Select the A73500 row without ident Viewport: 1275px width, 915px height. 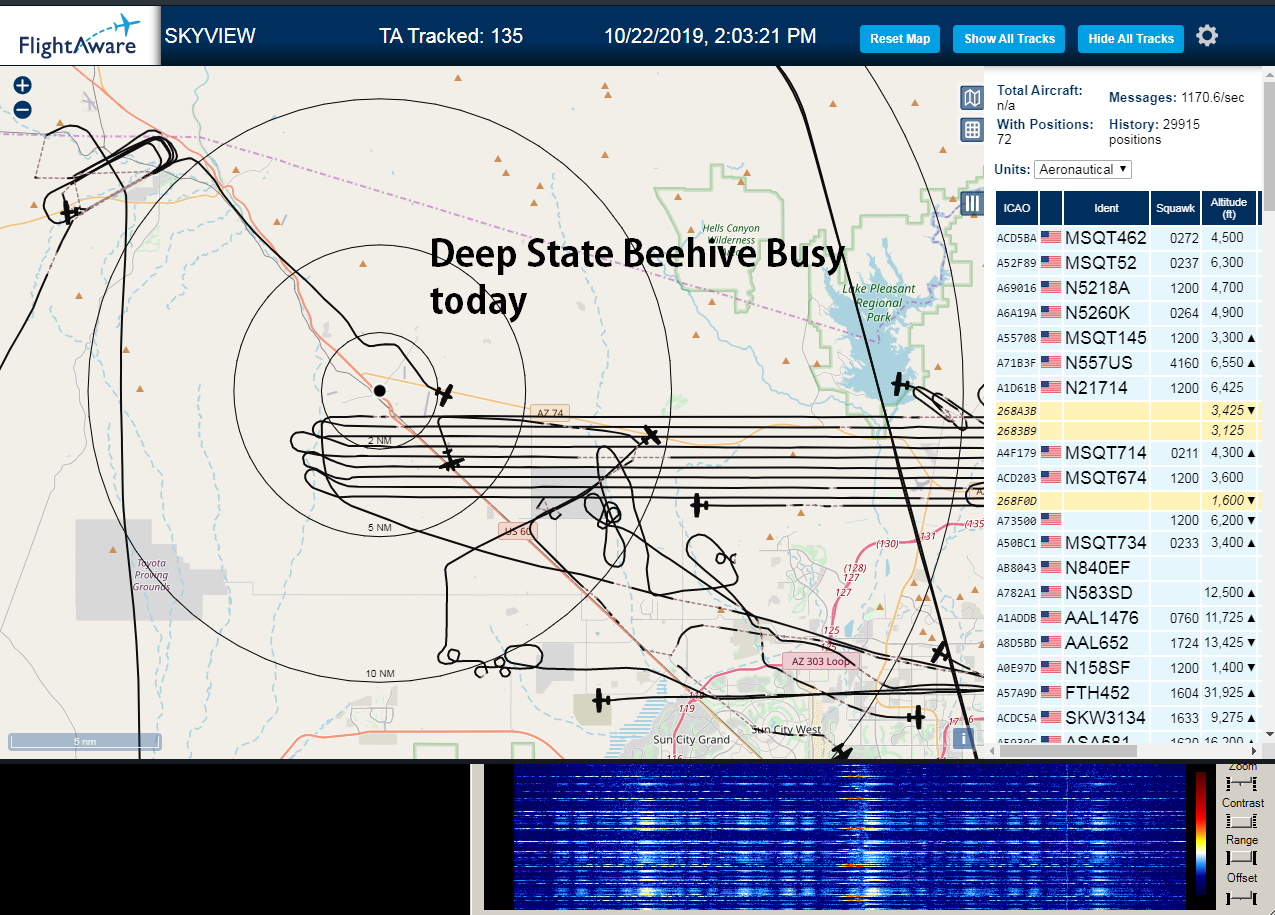1127,520
